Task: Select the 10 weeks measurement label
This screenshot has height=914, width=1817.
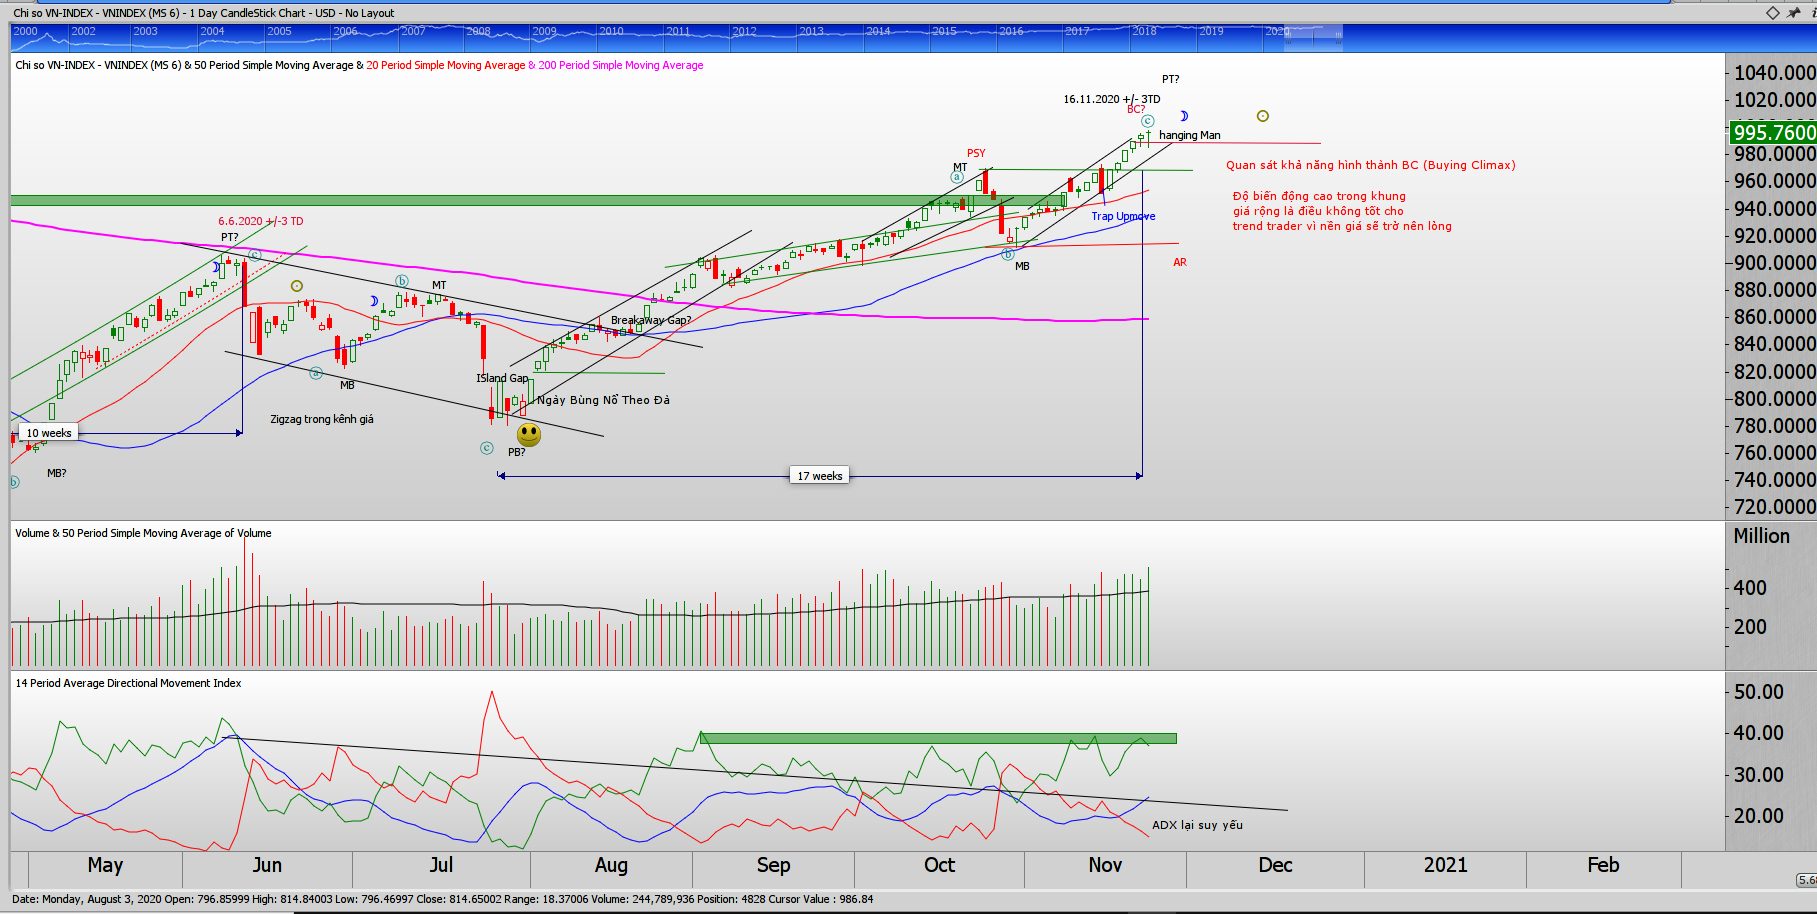Action: click(49, 433)
